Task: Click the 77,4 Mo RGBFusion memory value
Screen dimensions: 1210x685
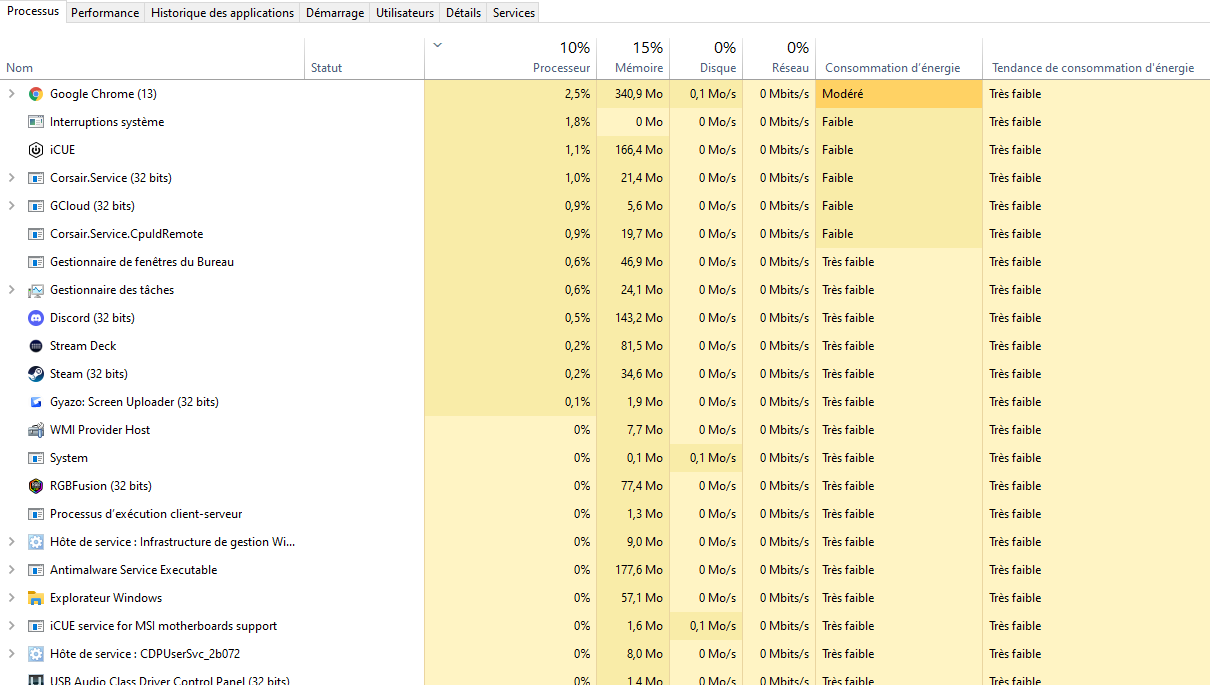Action: (x=642, y=486)
